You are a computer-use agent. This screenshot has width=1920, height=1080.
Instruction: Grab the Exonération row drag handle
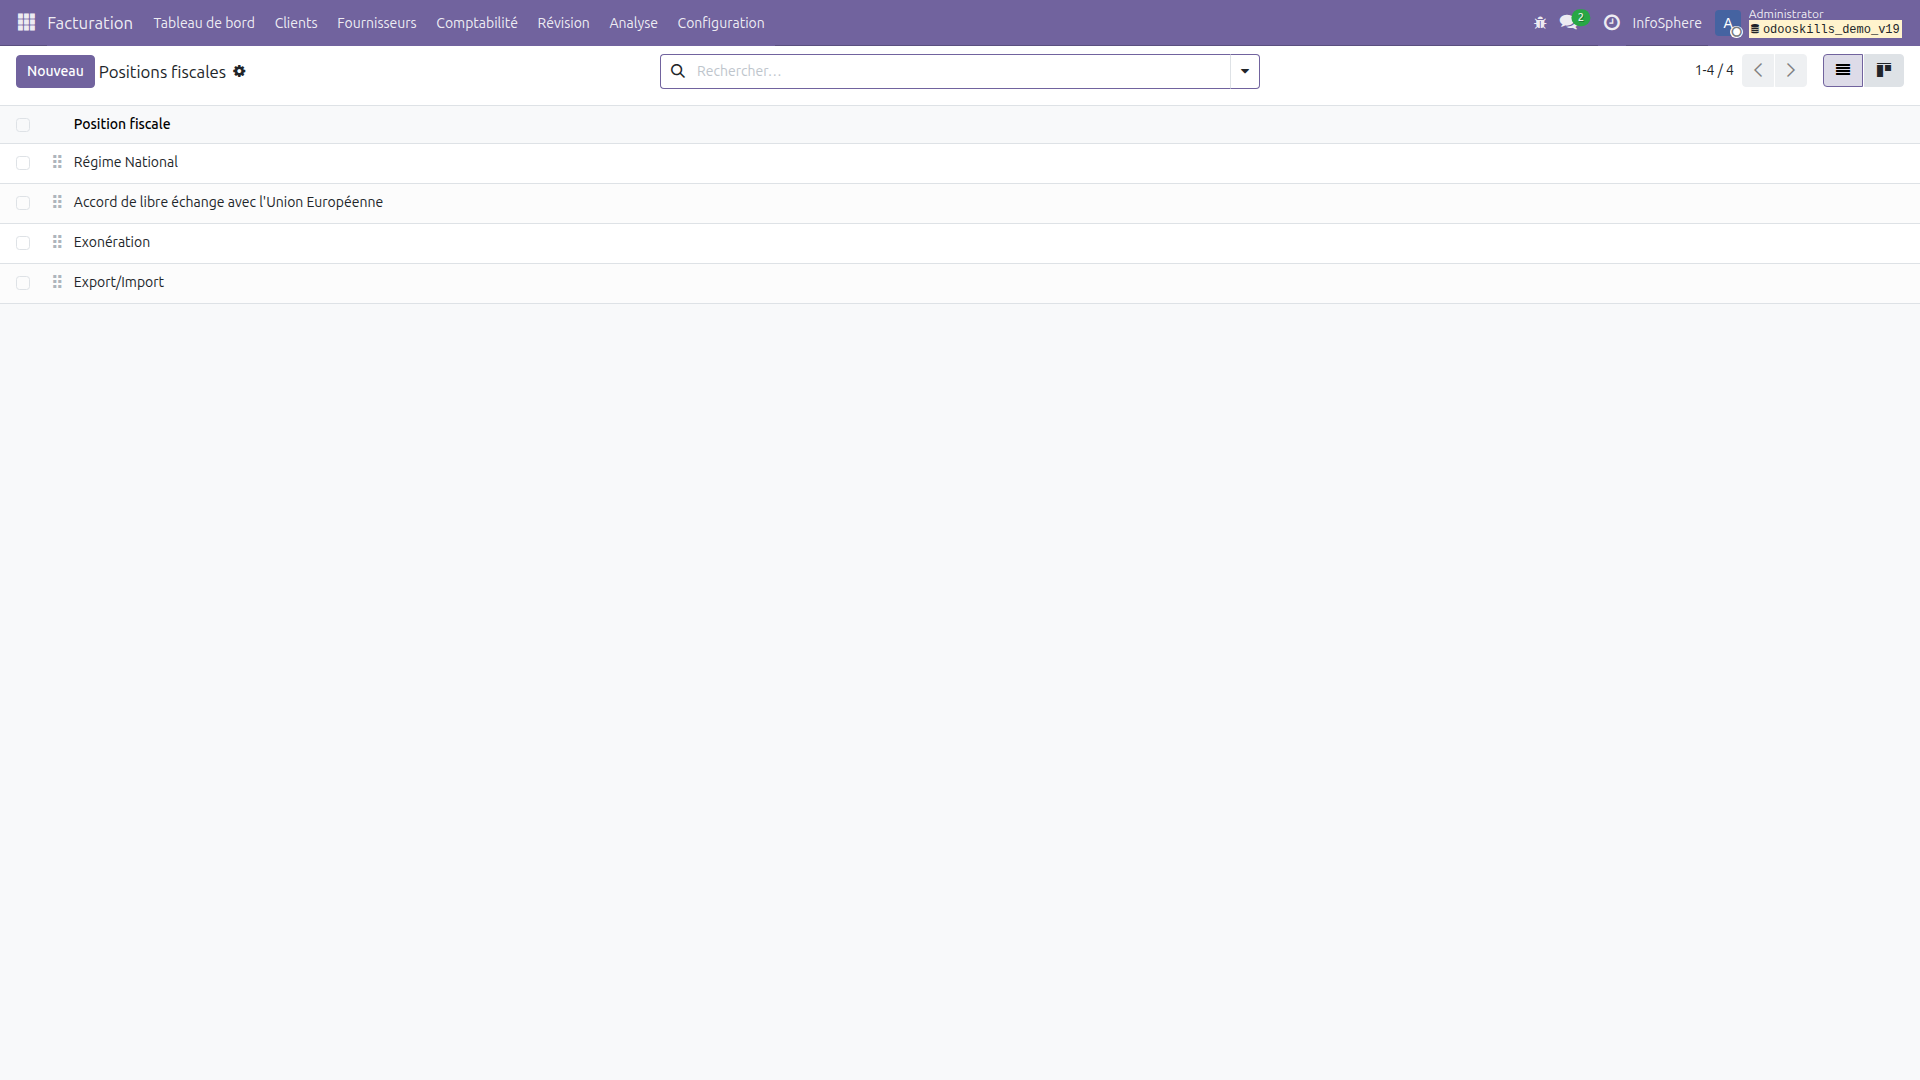click(57, 242)
